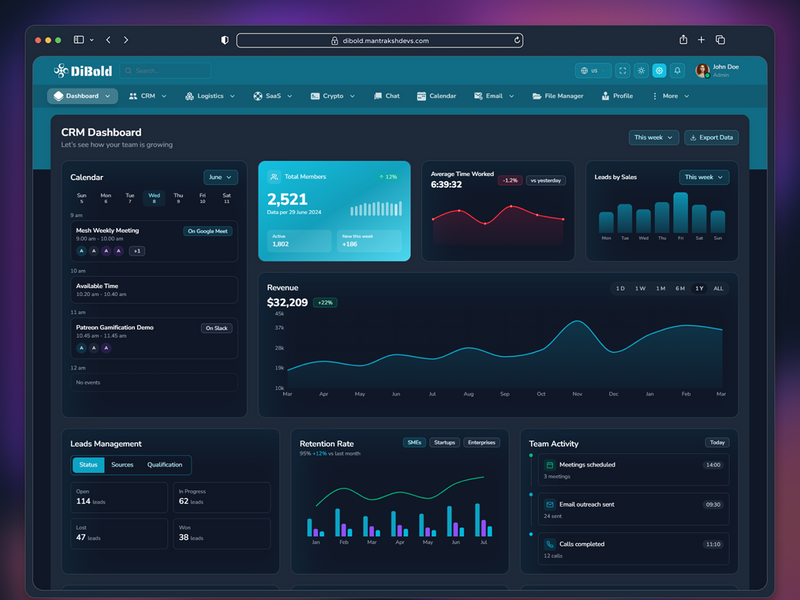This screenshot has width=800, height=600.
Task: Switch to the Sources tab
Action: pyautogui.click(x=122, y=465)
